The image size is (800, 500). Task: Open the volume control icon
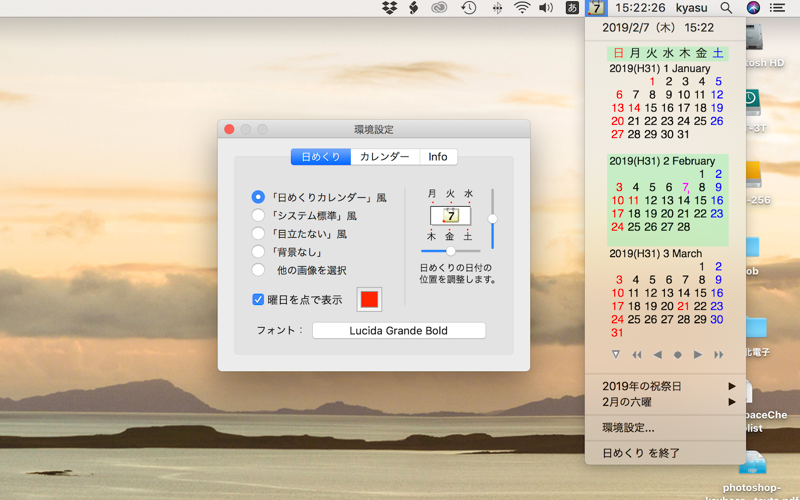546,8
